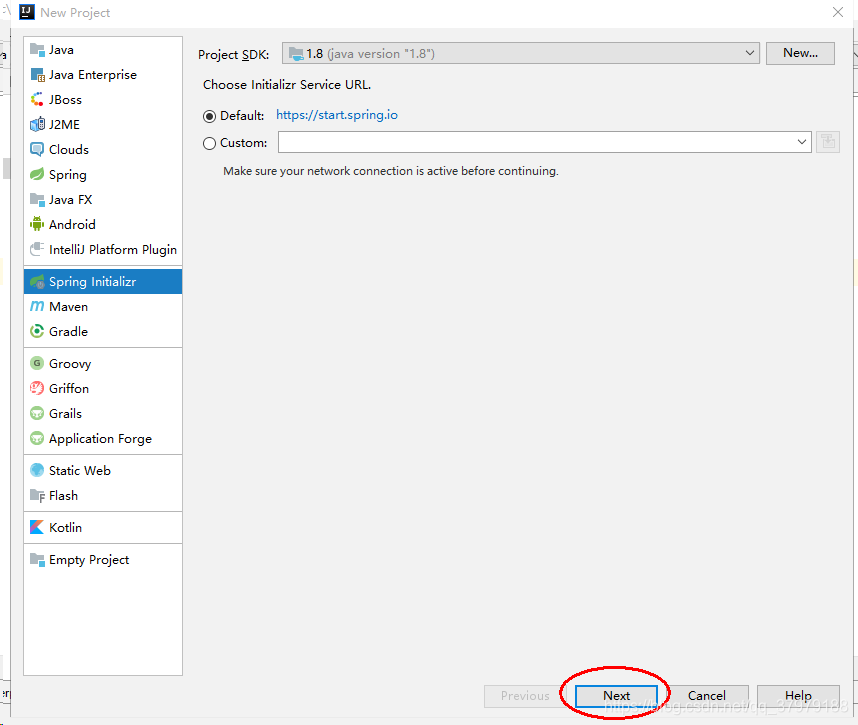Click the Gradle icon
The height and width of the screenshot is (725, 858).
[x=37, y=331]
